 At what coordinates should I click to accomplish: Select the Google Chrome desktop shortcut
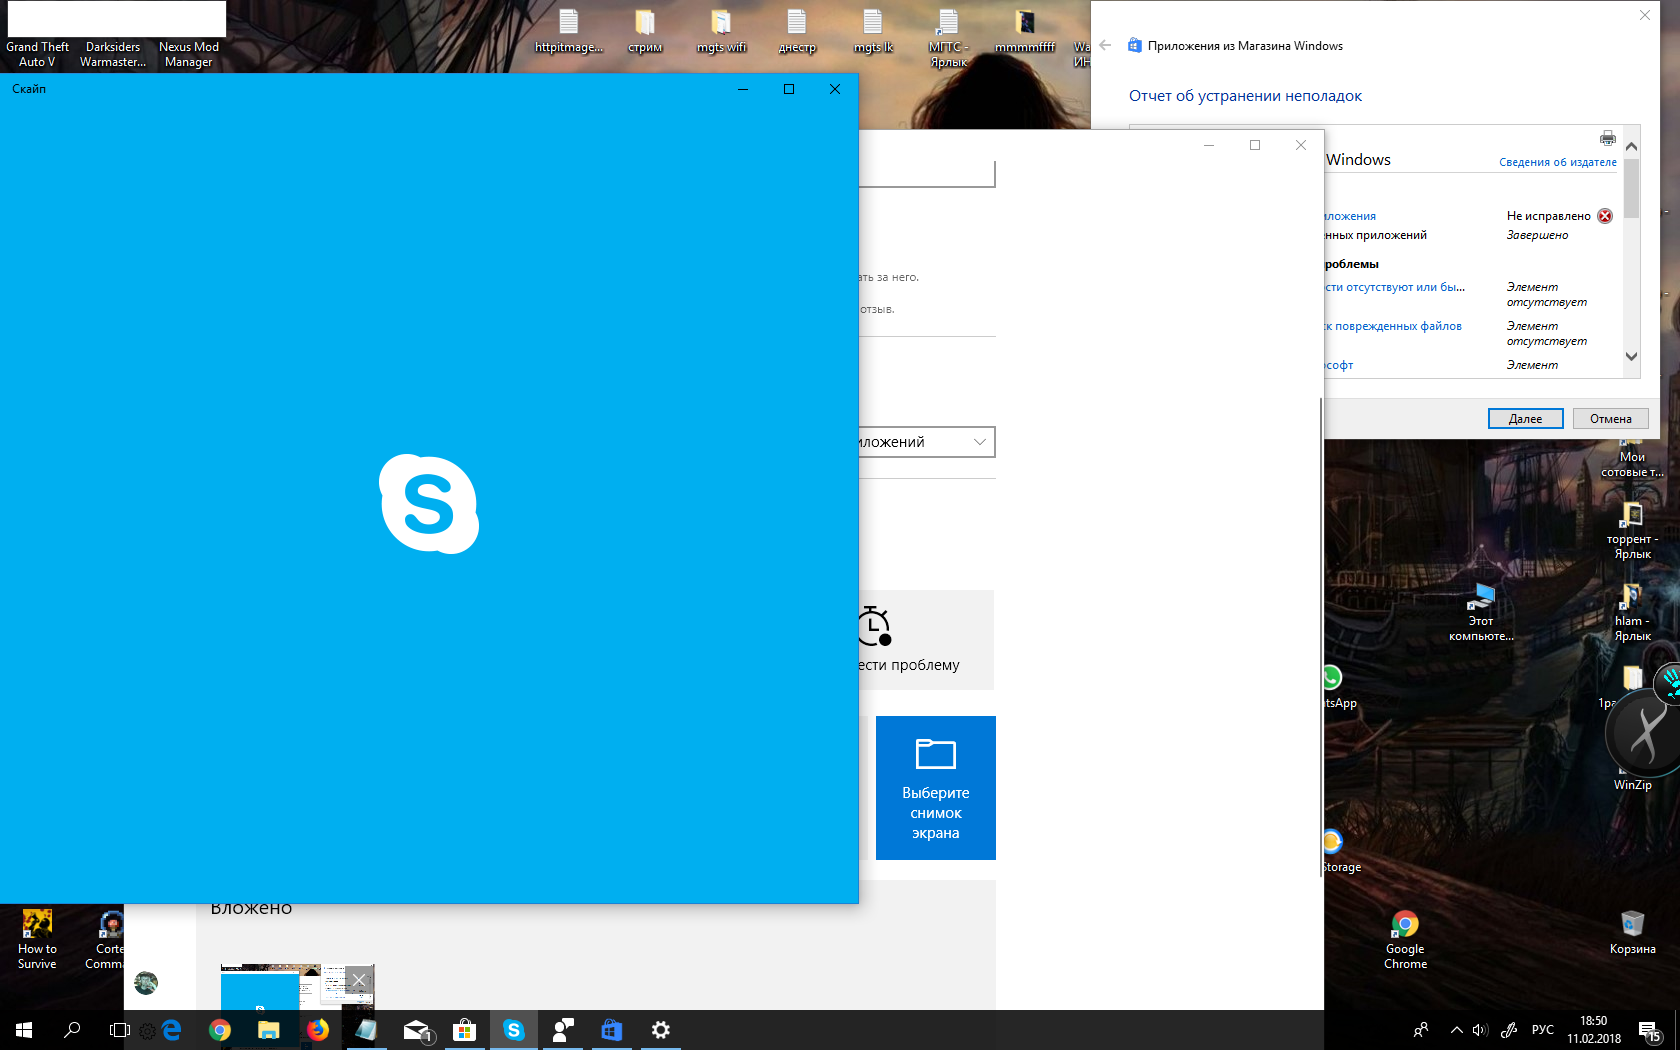click(1405, 939)
